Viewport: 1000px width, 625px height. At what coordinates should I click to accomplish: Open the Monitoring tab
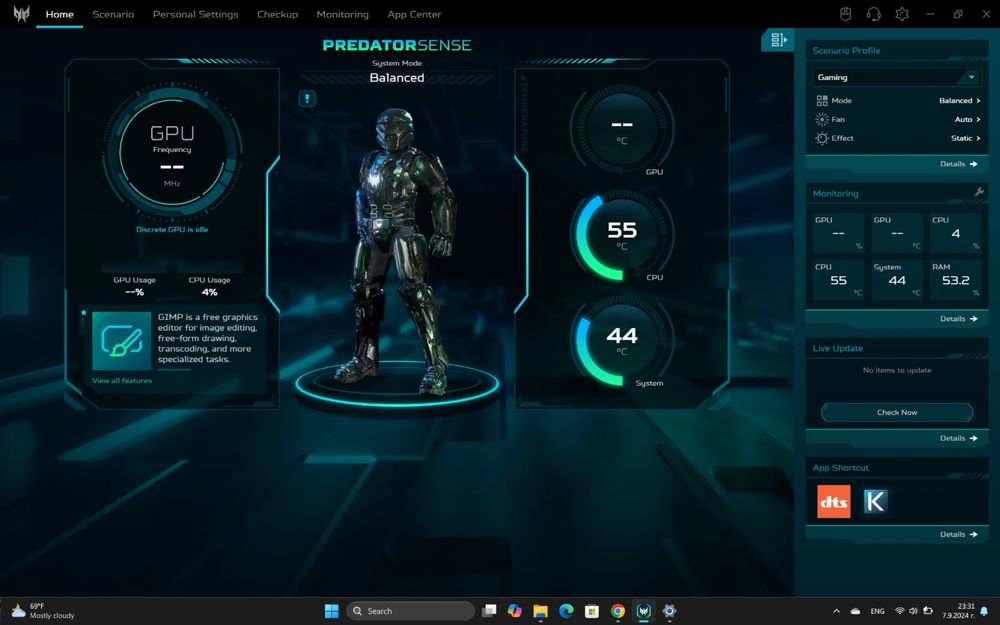tap(342, 14)
